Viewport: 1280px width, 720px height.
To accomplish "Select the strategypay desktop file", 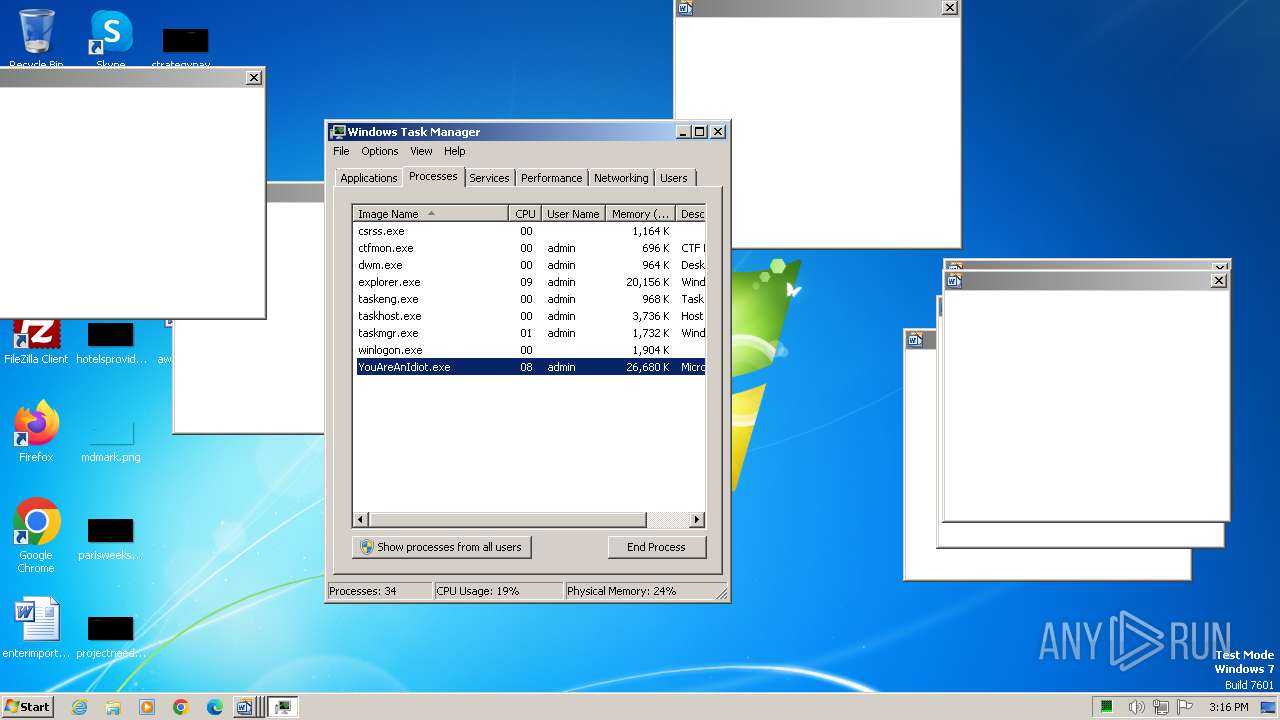I will pyautogui.click(x=185, y=45).
